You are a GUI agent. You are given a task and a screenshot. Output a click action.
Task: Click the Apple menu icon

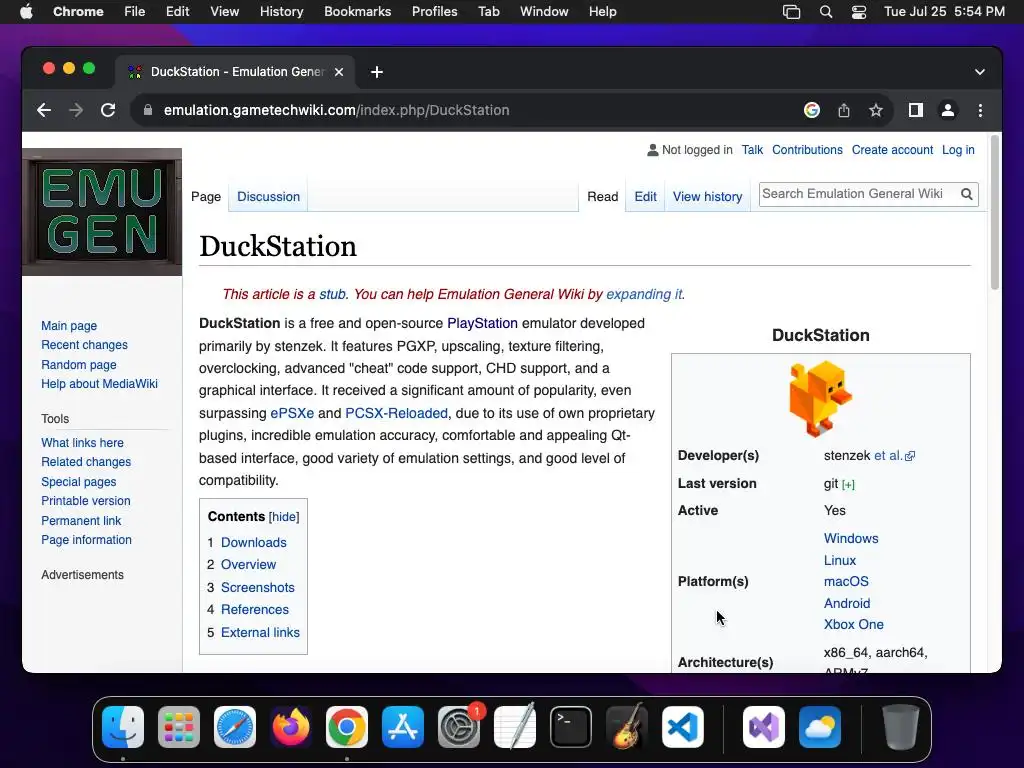pyautogui.click(x=26, y=12)
